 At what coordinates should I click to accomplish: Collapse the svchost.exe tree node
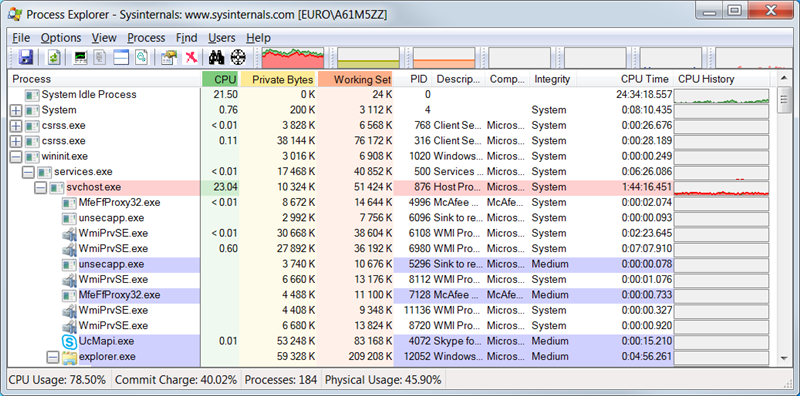click(40, 187)
